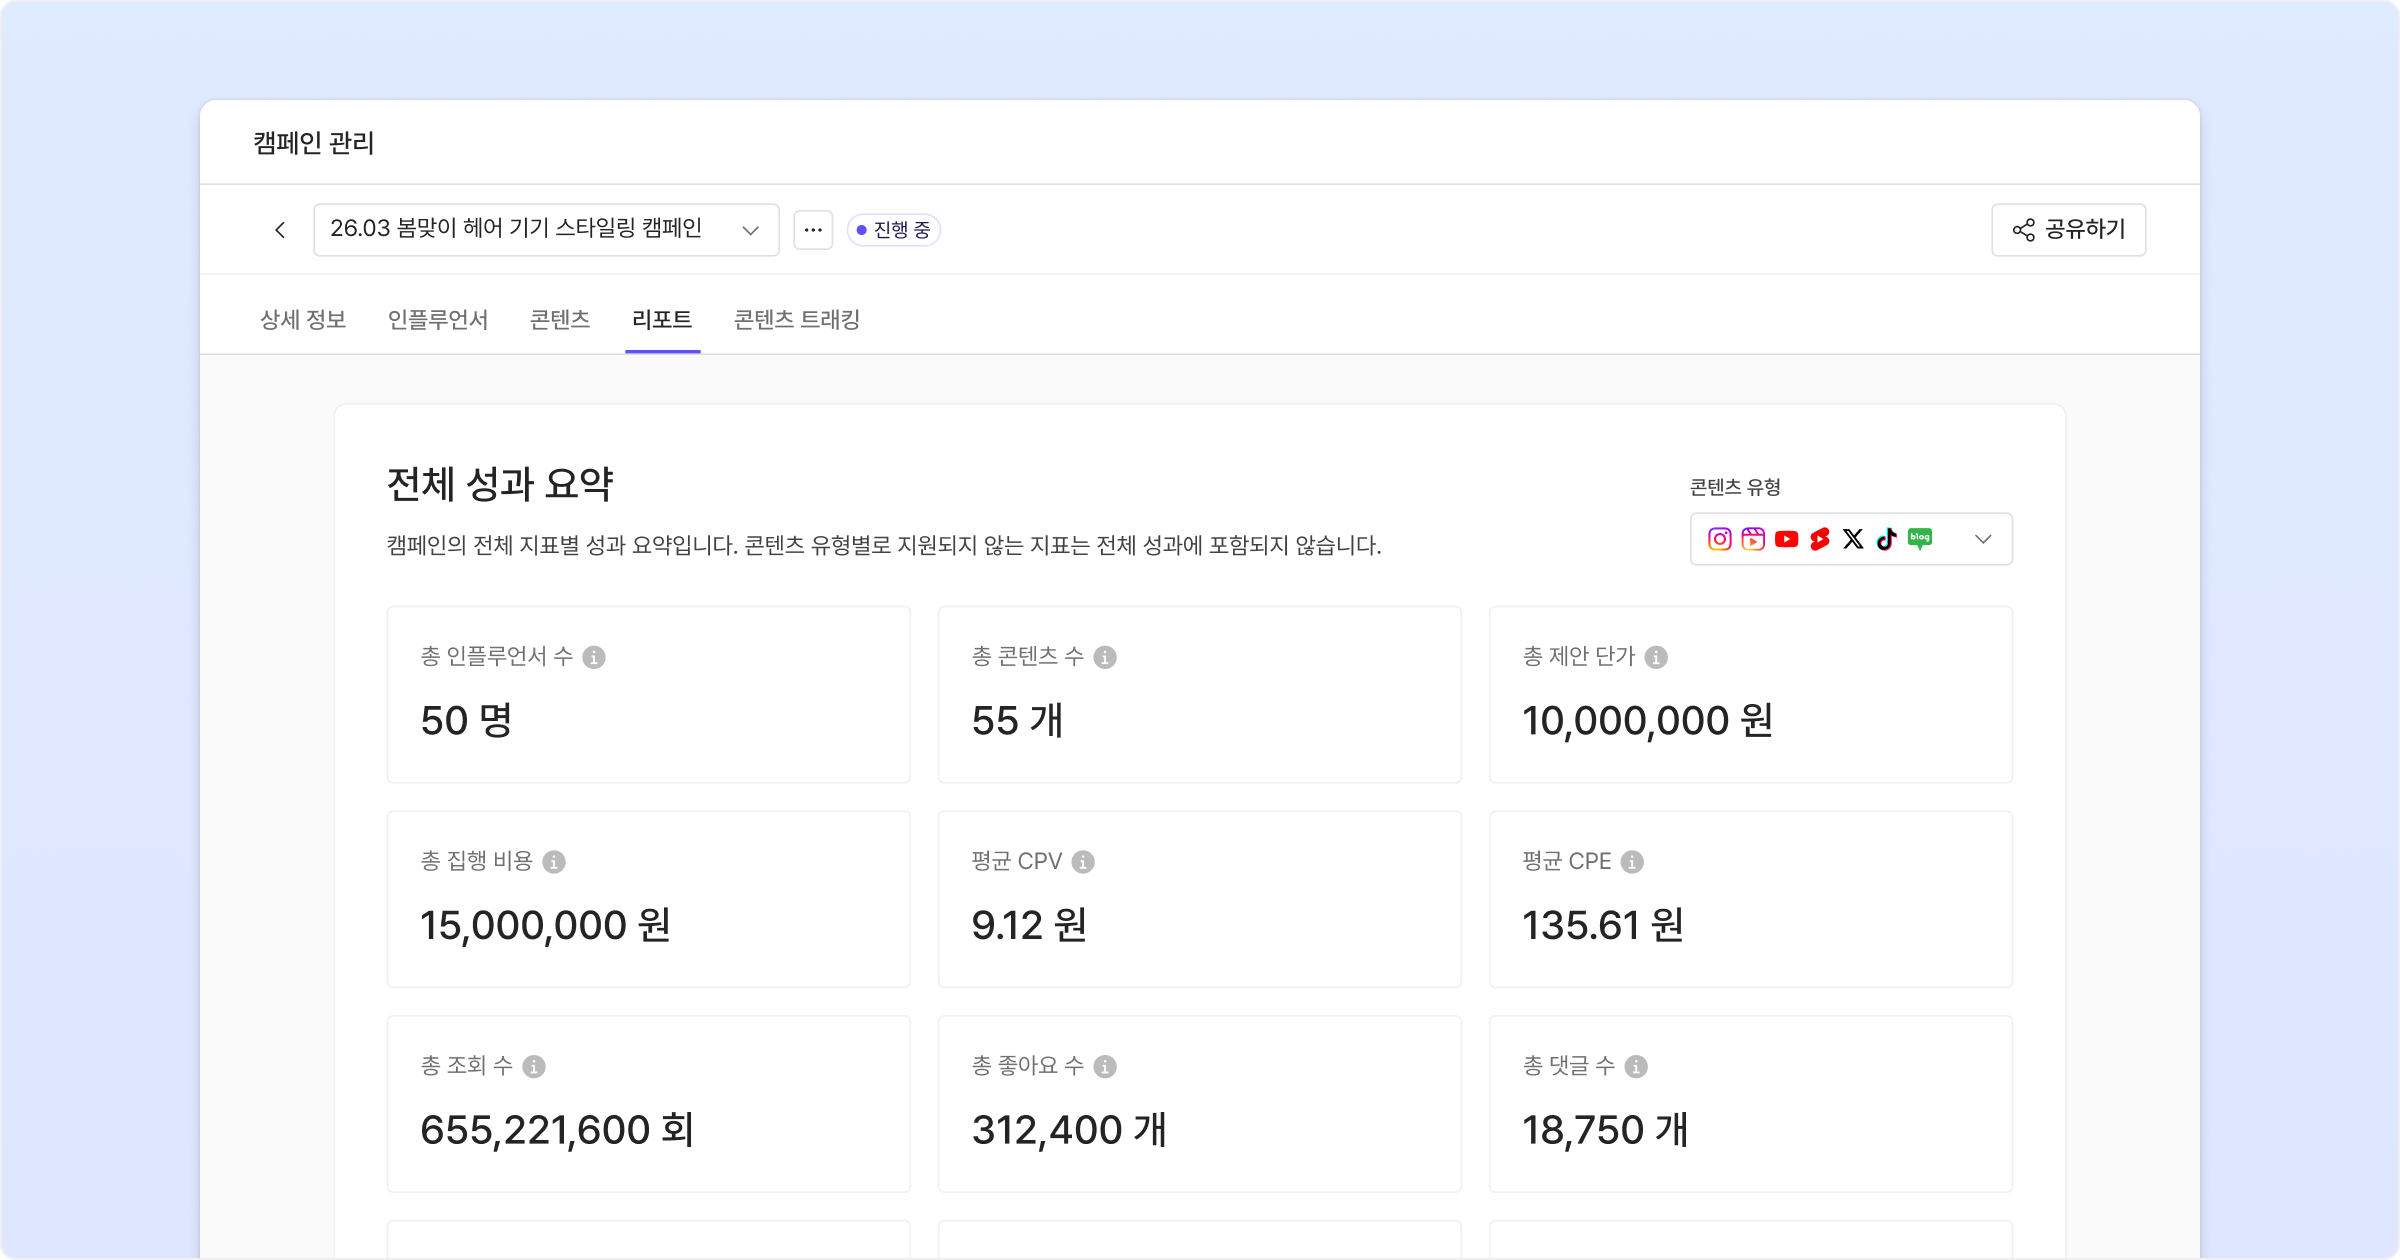The image size is (2400, 1260).
Task: Select the 리포트 tab
Action: pos(662,320)
